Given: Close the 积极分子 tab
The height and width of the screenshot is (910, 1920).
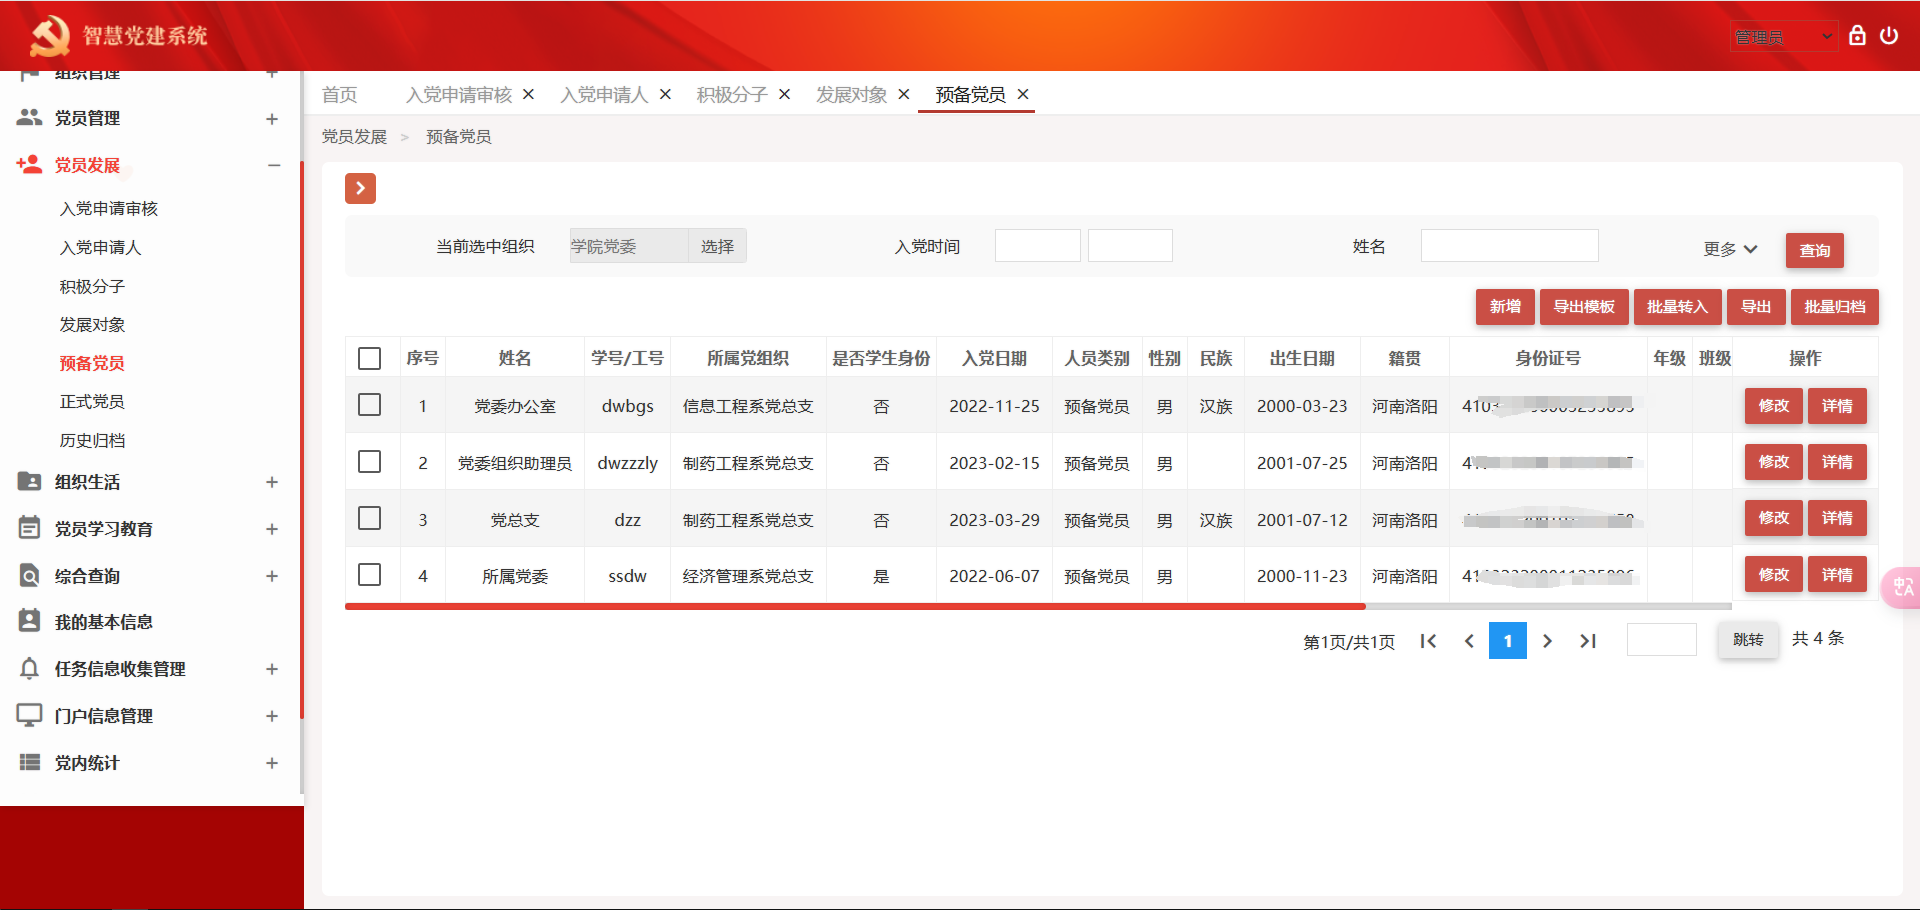Looking at the screenshot, I should pos(785,94).
